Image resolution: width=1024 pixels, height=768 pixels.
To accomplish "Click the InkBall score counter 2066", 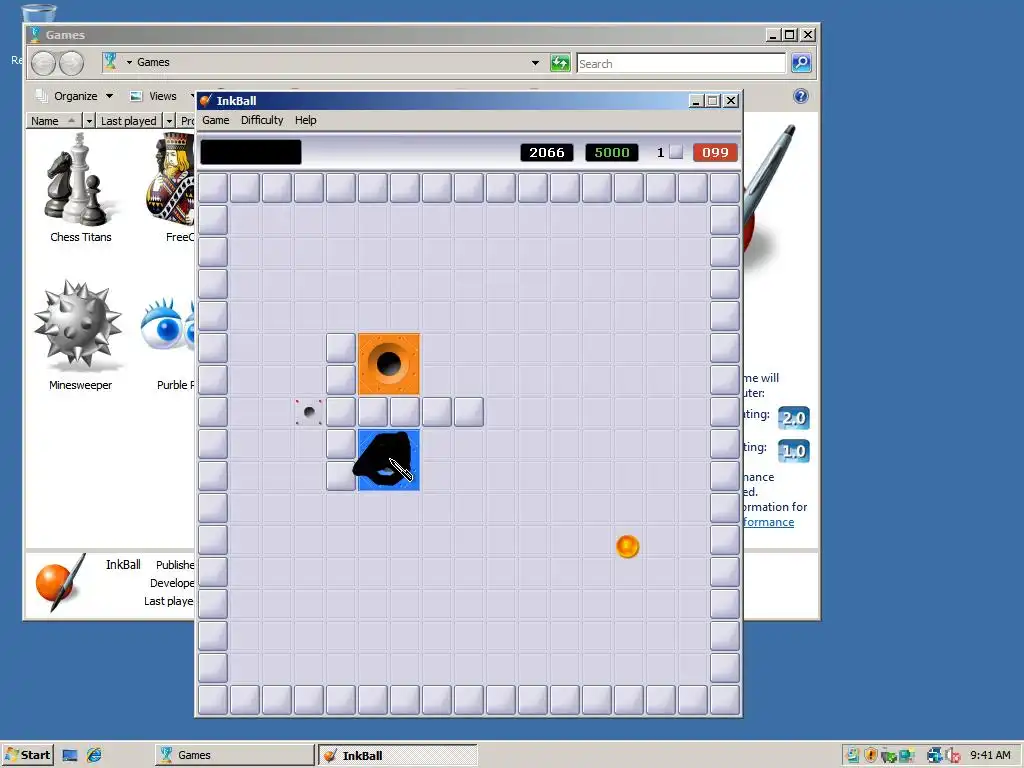I will 547,152.
